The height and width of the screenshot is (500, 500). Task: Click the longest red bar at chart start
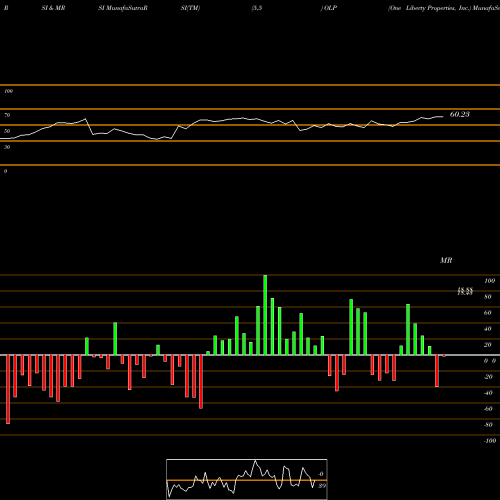[8, 389]
